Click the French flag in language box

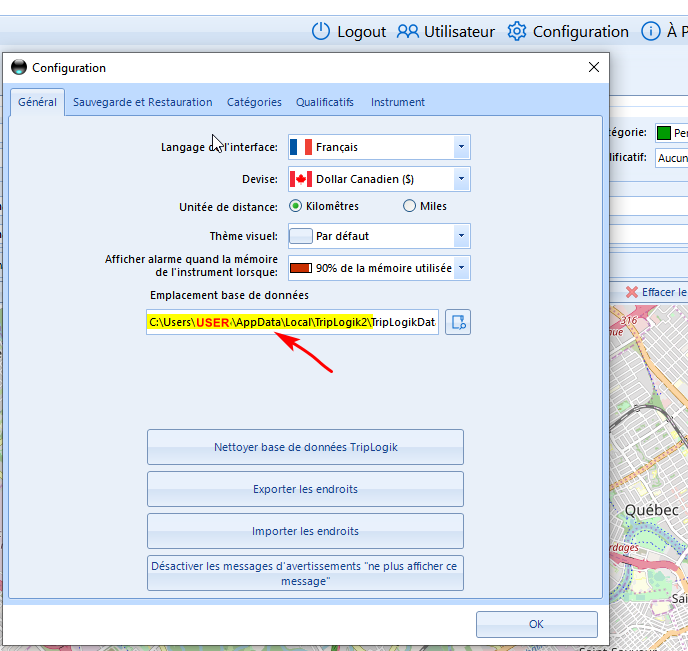(301, 147)
